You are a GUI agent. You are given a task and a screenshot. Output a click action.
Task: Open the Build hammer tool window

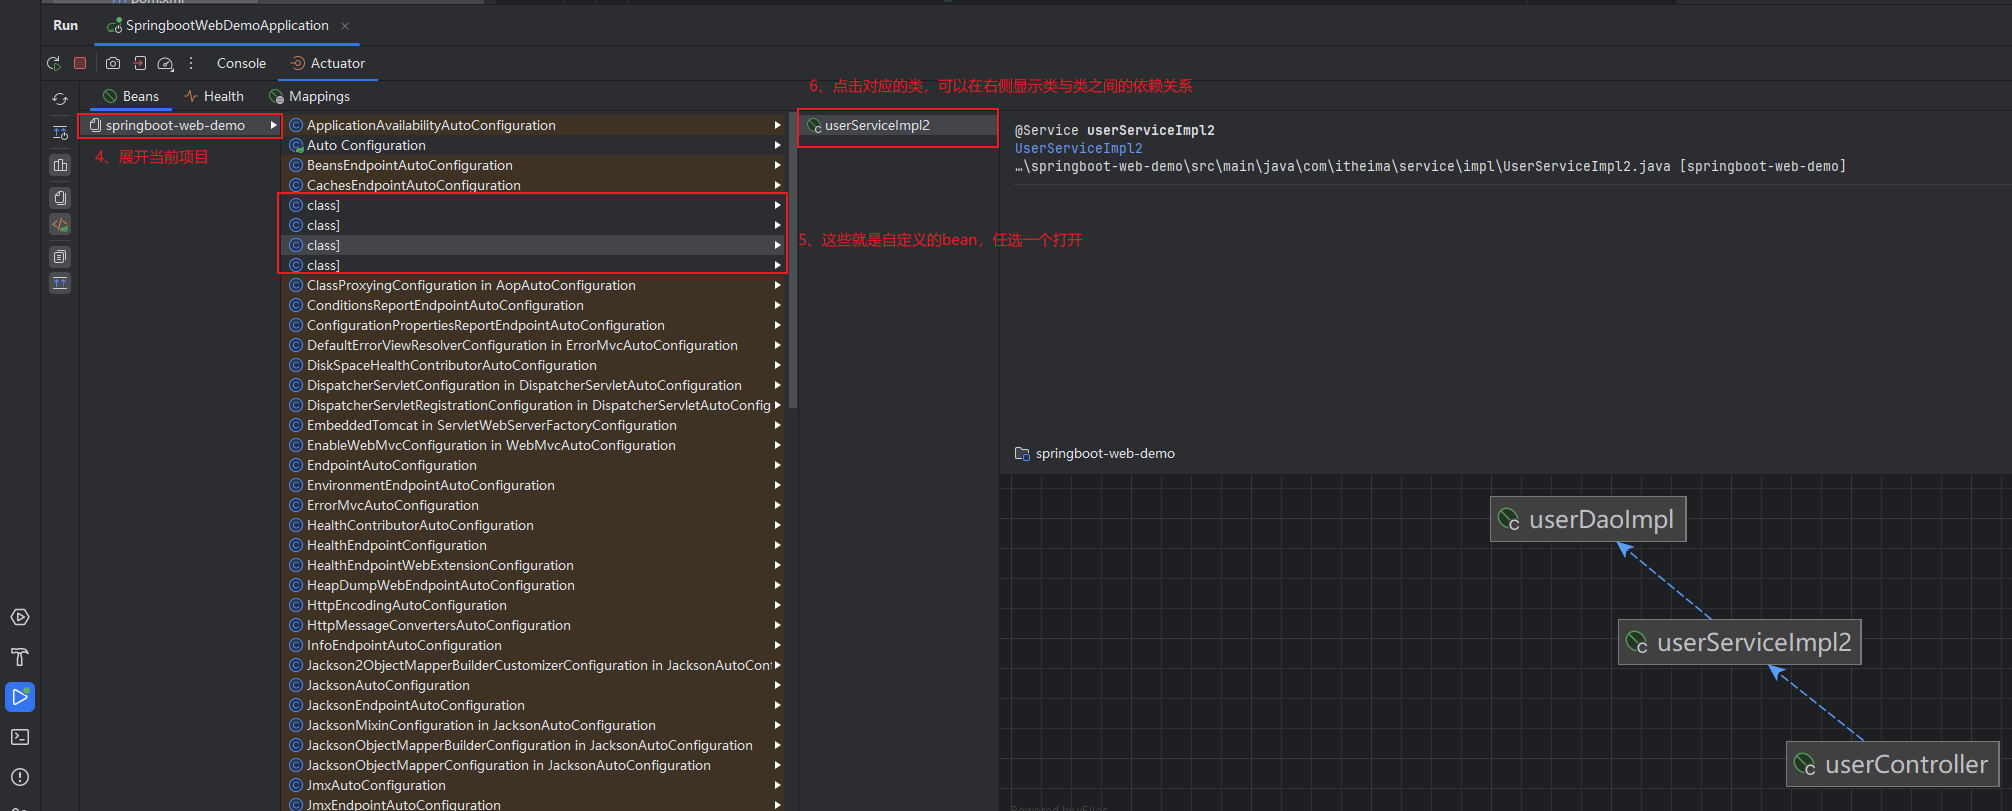[x=20, y=657]
